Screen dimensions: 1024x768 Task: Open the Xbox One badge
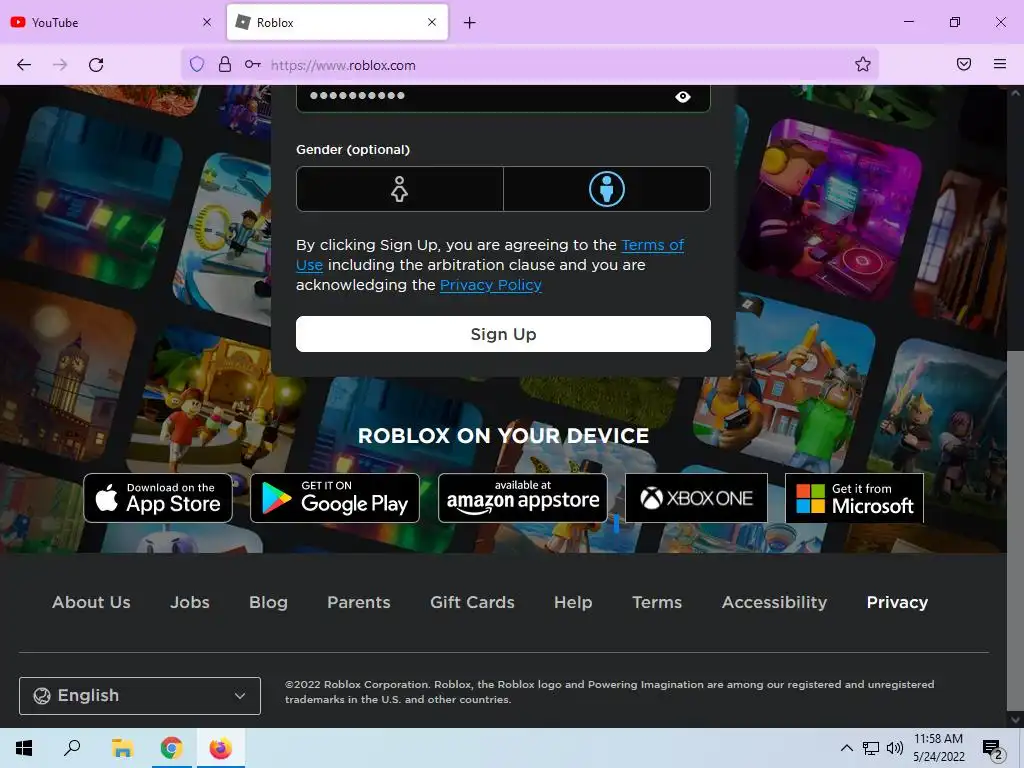[x=696, y=498]
